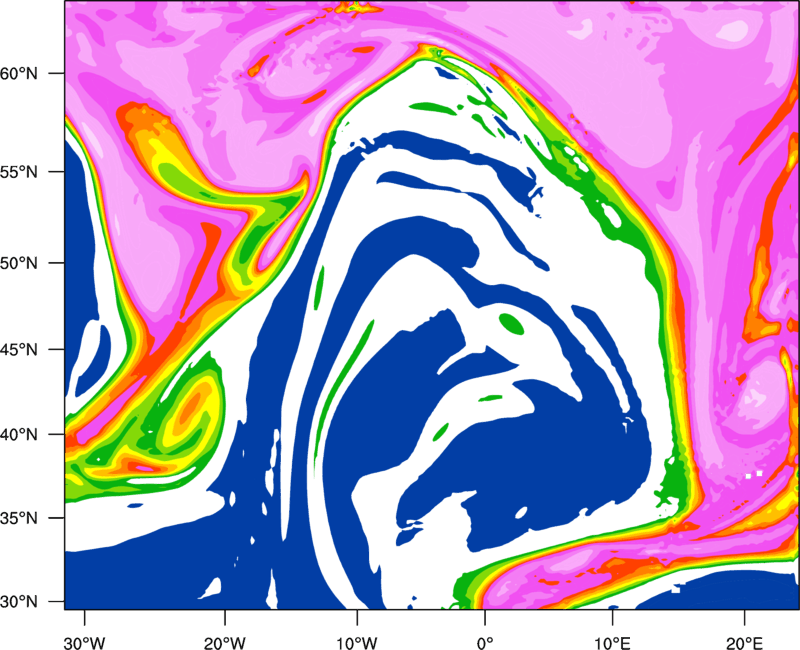Click the 30°W longitude label

tap(84, 642)
